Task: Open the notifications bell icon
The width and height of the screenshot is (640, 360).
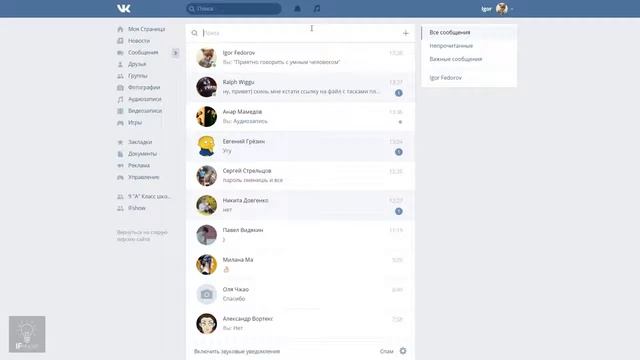Action: coord(298,9)
